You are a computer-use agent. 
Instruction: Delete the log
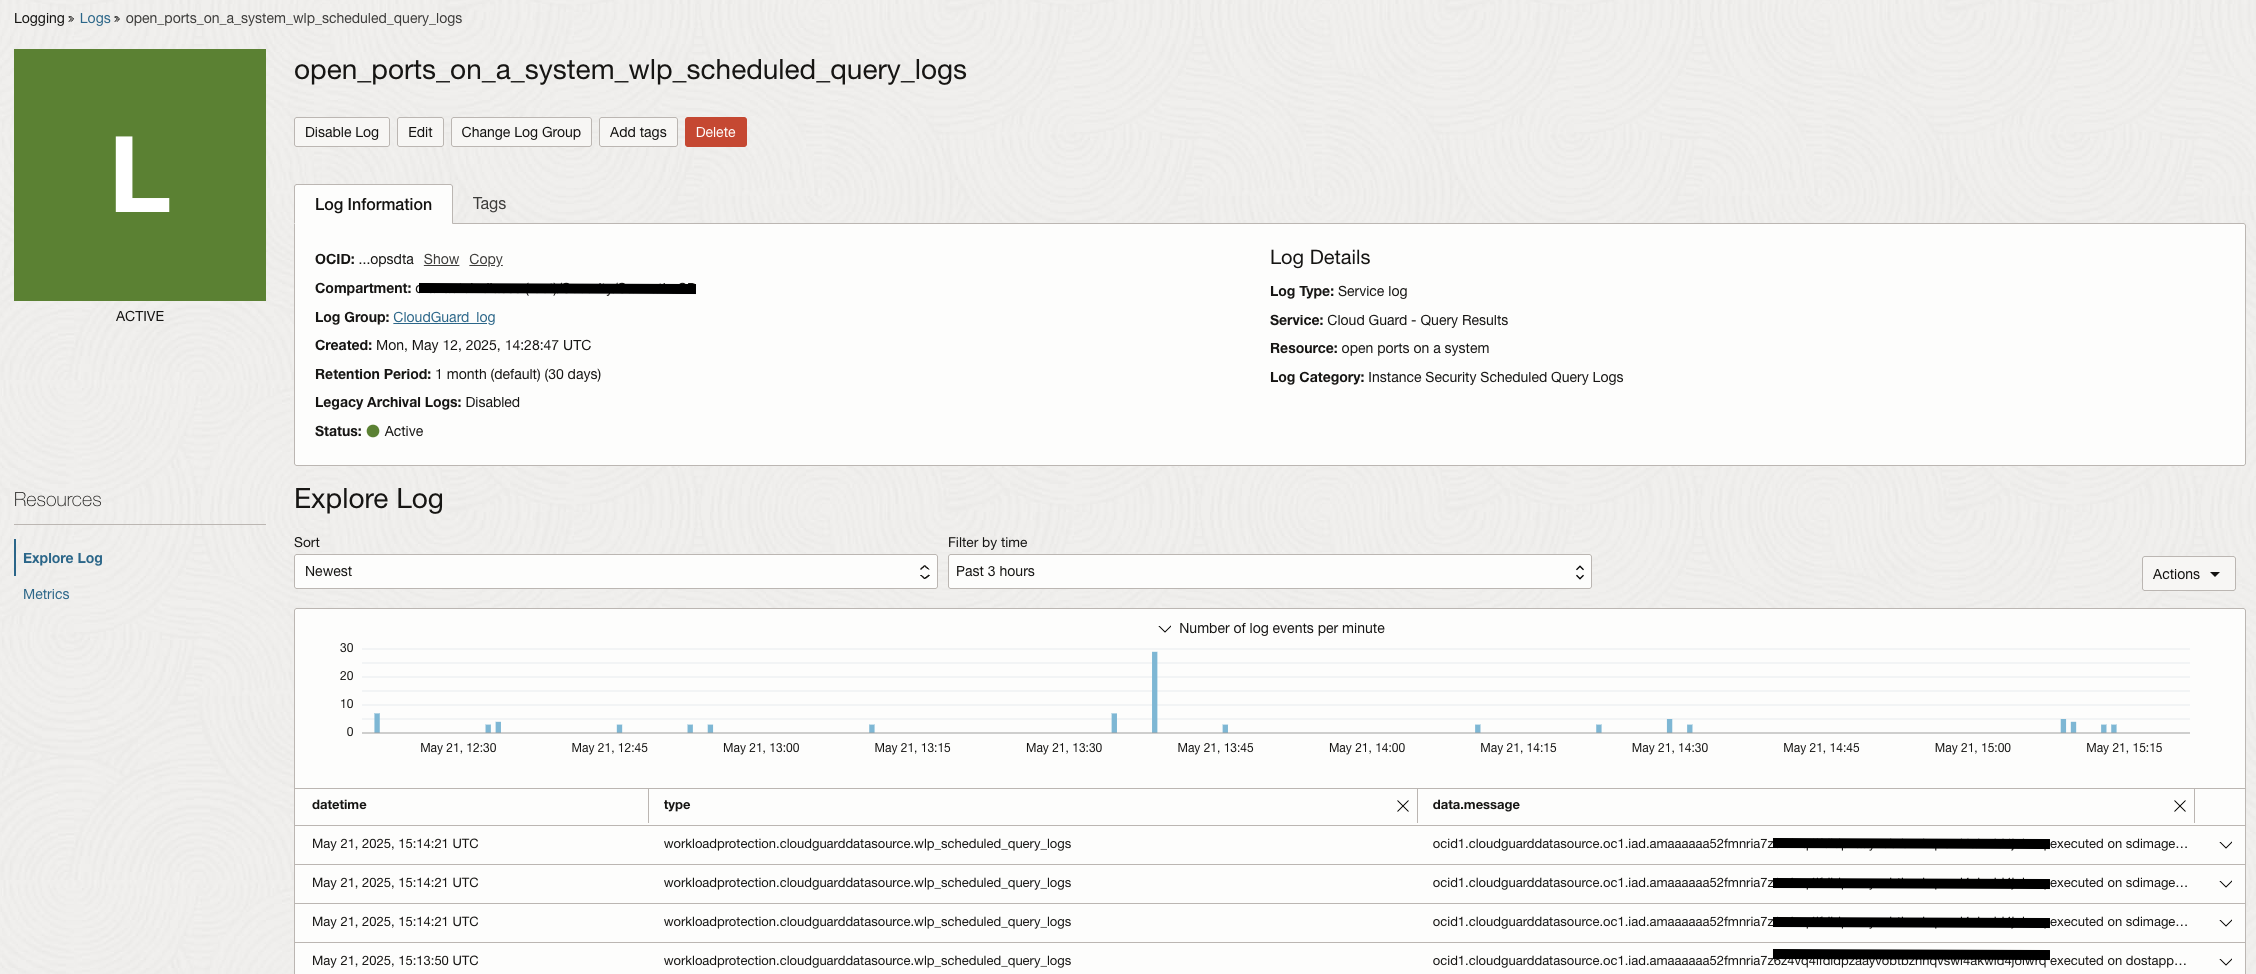point(715,131)
